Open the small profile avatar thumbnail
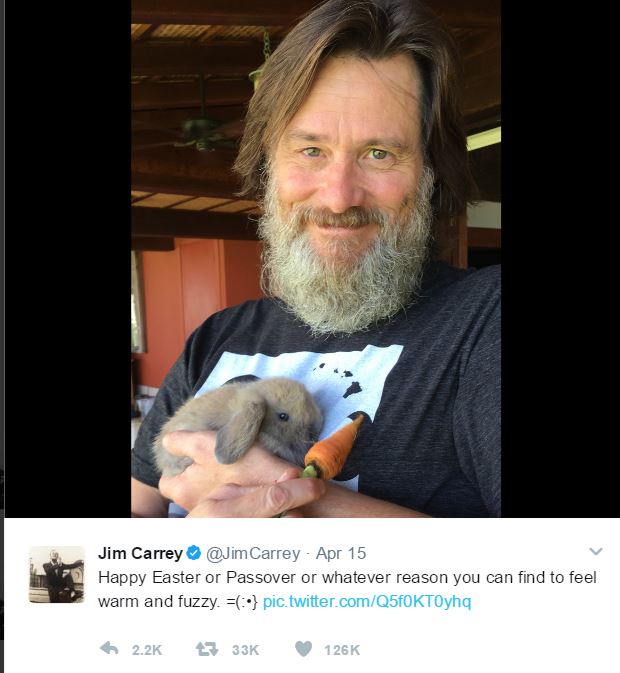The image size is (620, 673). click(56, 574)
